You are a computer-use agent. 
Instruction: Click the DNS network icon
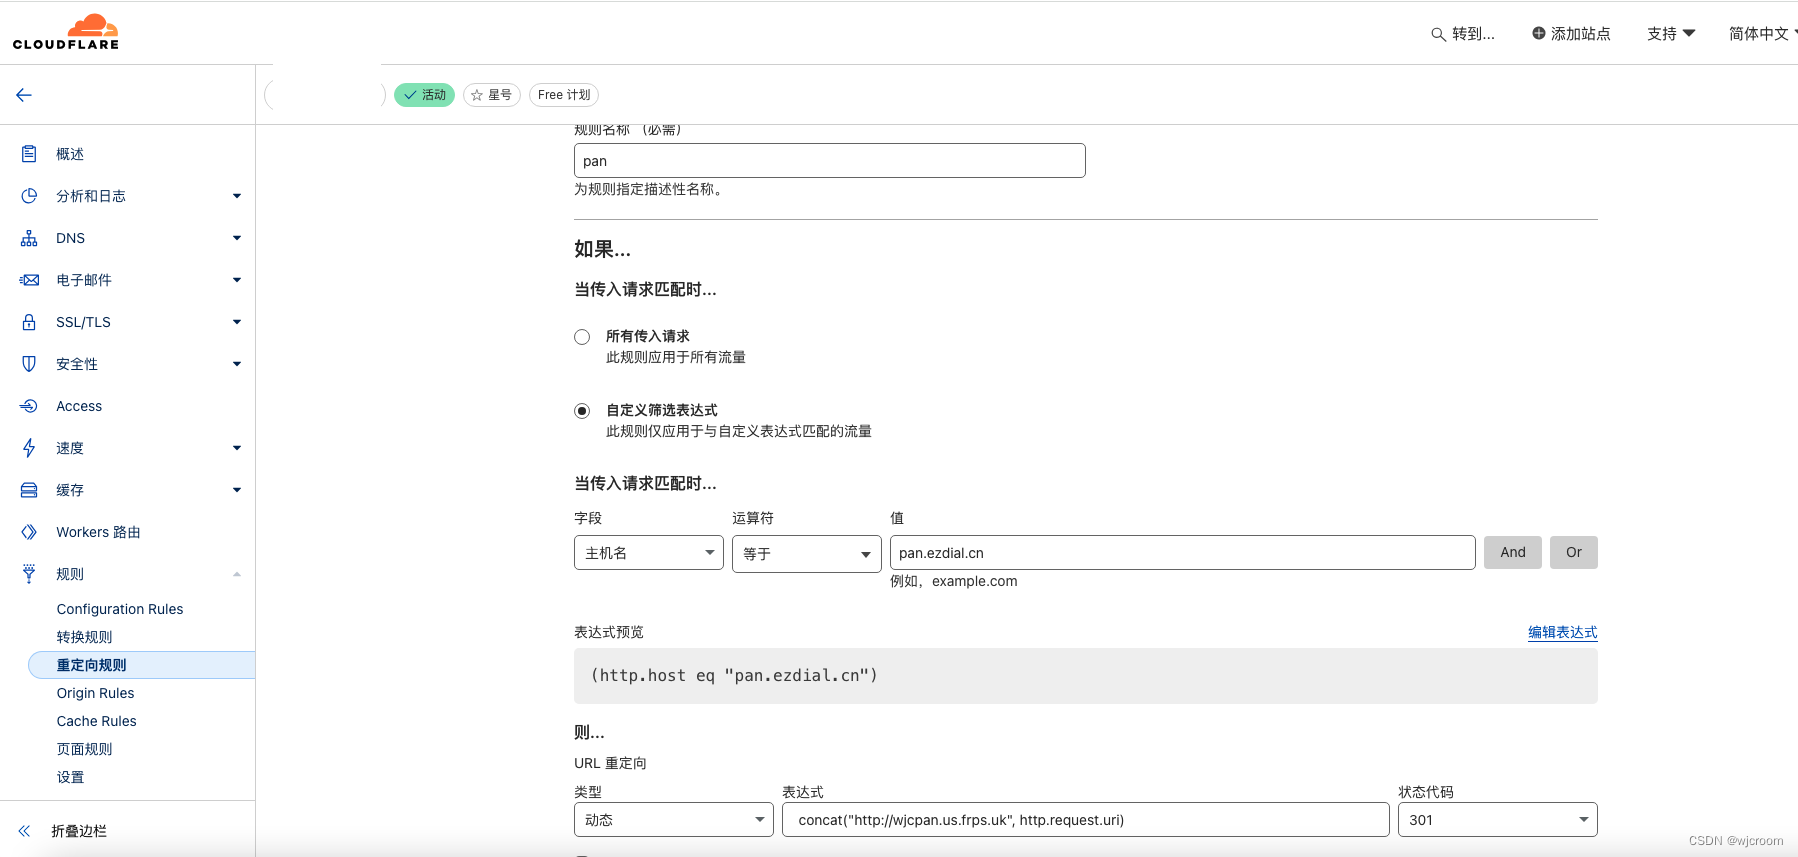[x=29, y=238]
